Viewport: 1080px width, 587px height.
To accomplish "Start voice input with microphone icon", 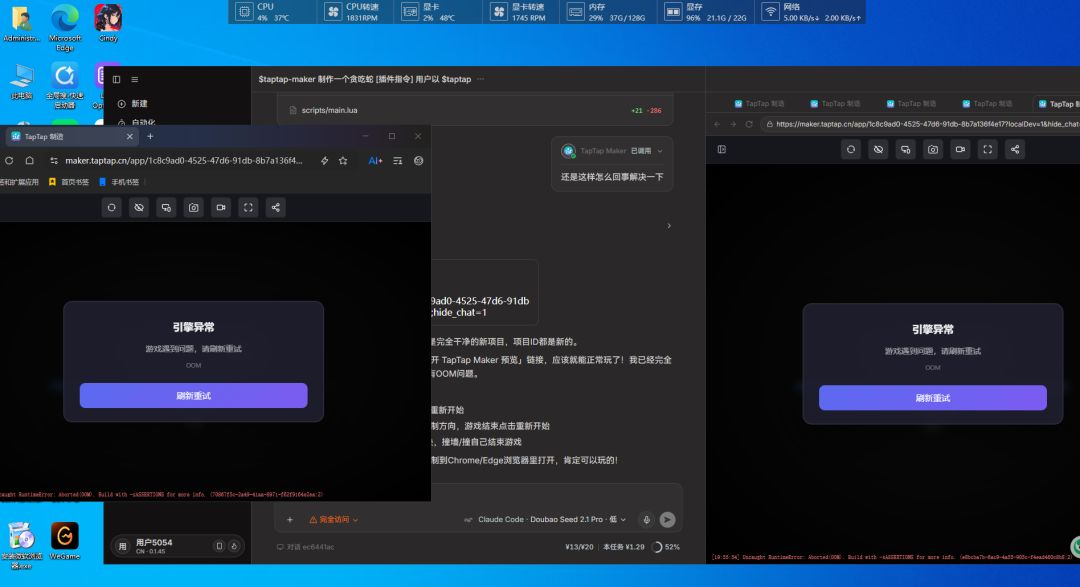I will point(646,519).
